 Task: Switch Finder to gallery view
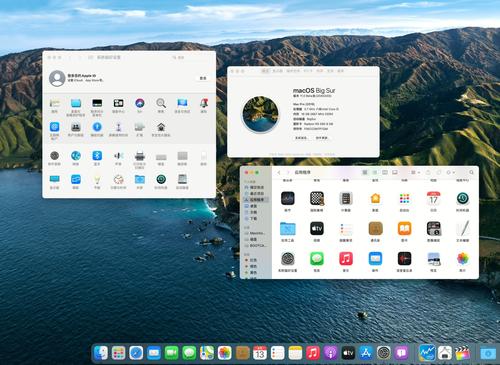(395, 172)
